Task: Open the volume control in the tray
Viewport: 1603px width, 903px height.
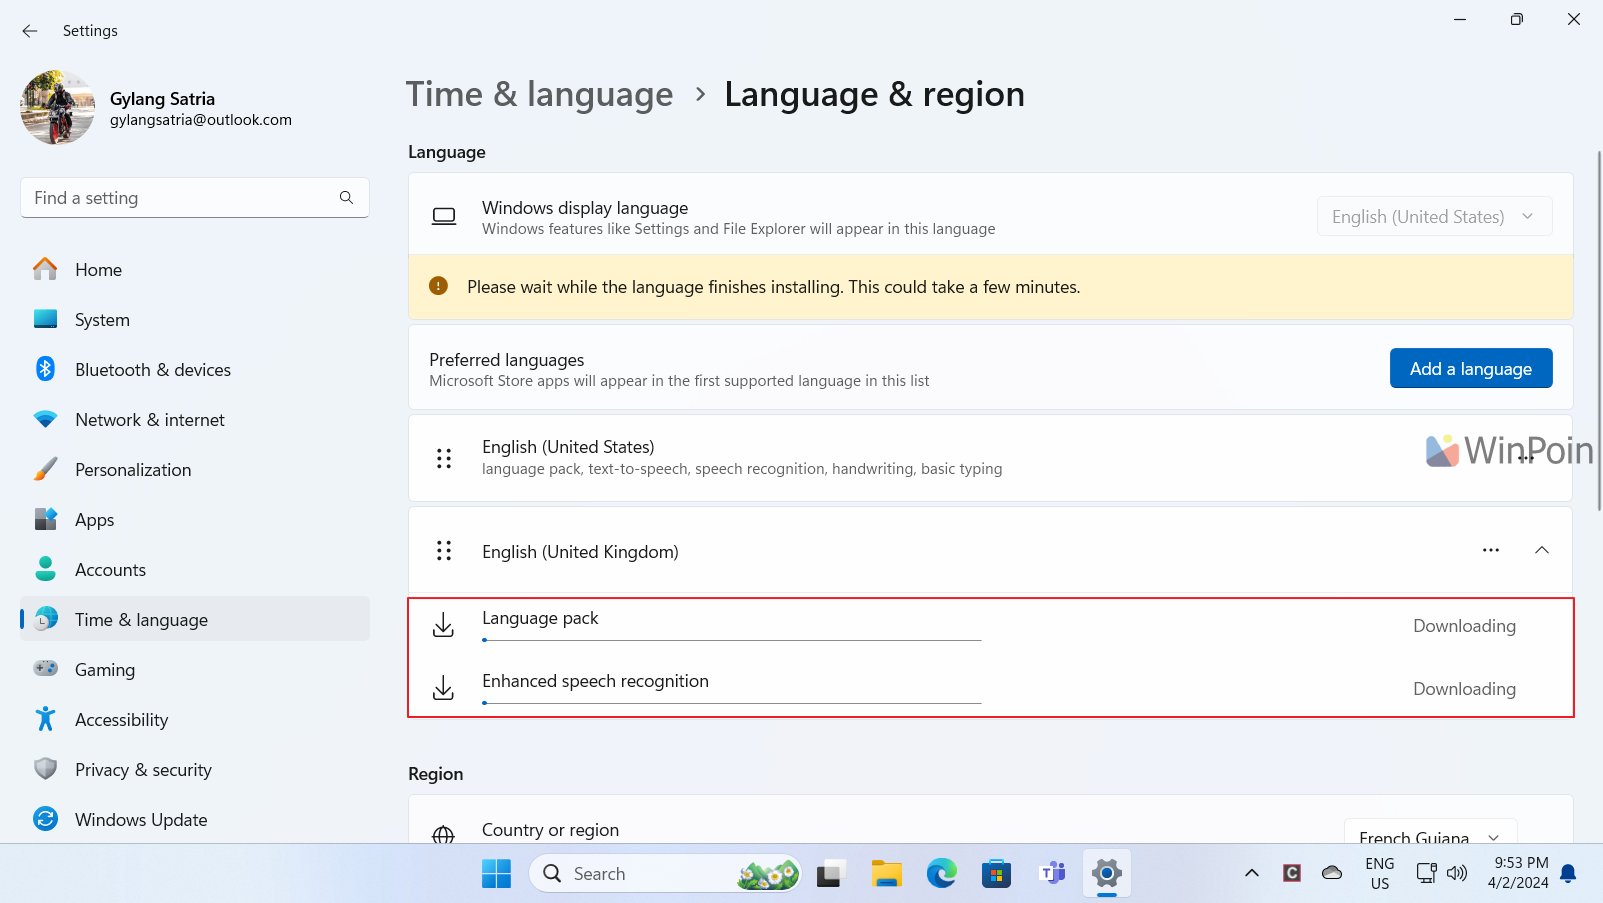Action: pos(1458,874)
